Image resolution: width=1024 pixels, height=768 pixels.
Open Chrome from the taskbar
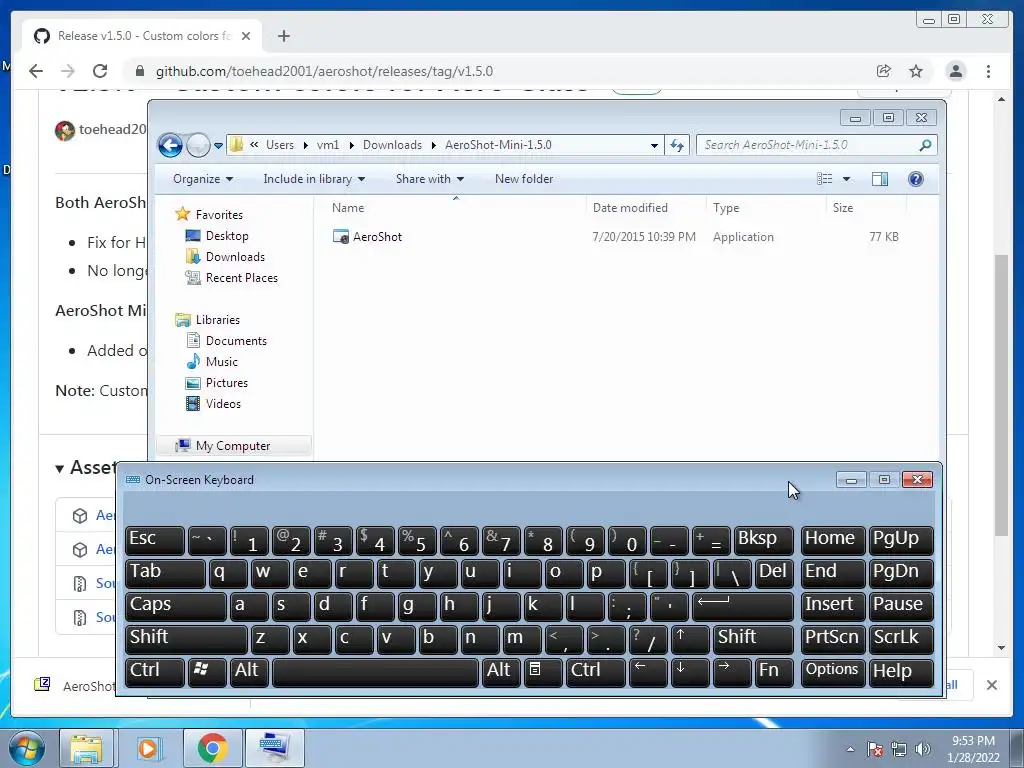[212, 748]
